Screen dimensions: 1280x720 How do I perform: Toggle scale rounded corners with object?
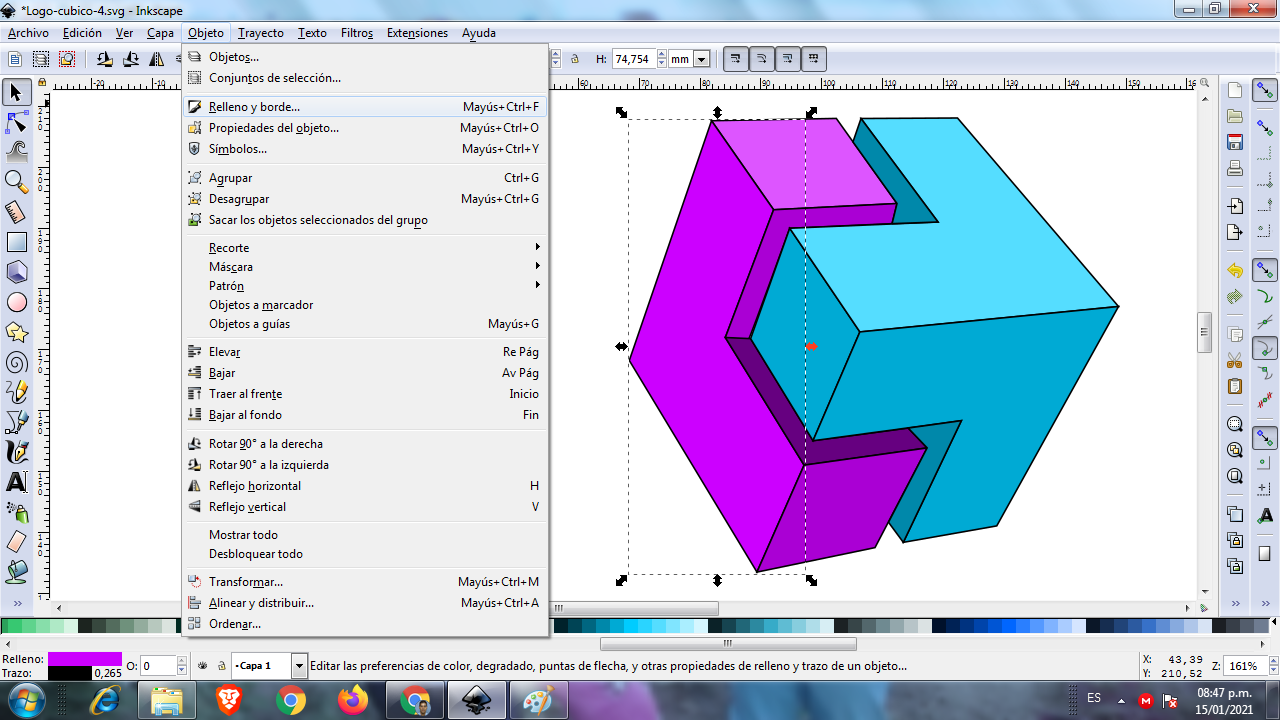coord(761,59)
